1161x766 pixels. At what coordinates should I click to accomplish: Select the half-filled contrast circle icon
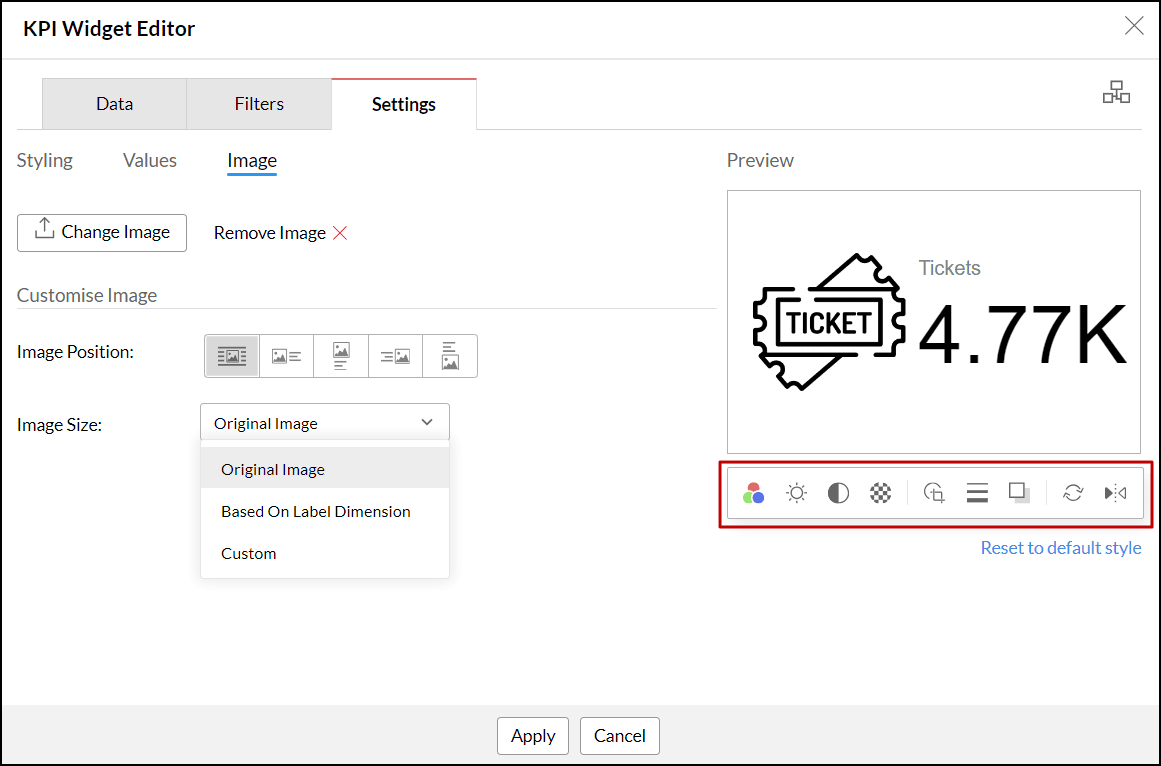click(x=838, y=493)
